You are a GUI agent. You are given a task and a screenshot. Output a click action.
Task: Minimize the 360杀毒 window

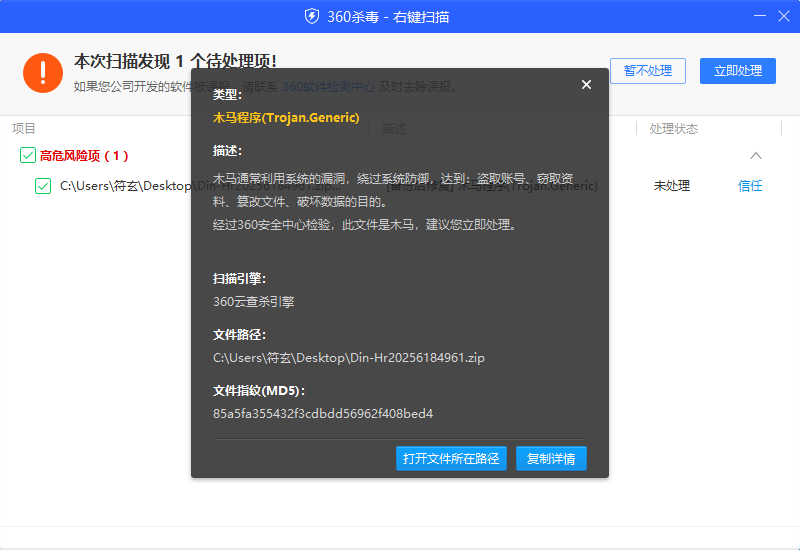(760, 16)
